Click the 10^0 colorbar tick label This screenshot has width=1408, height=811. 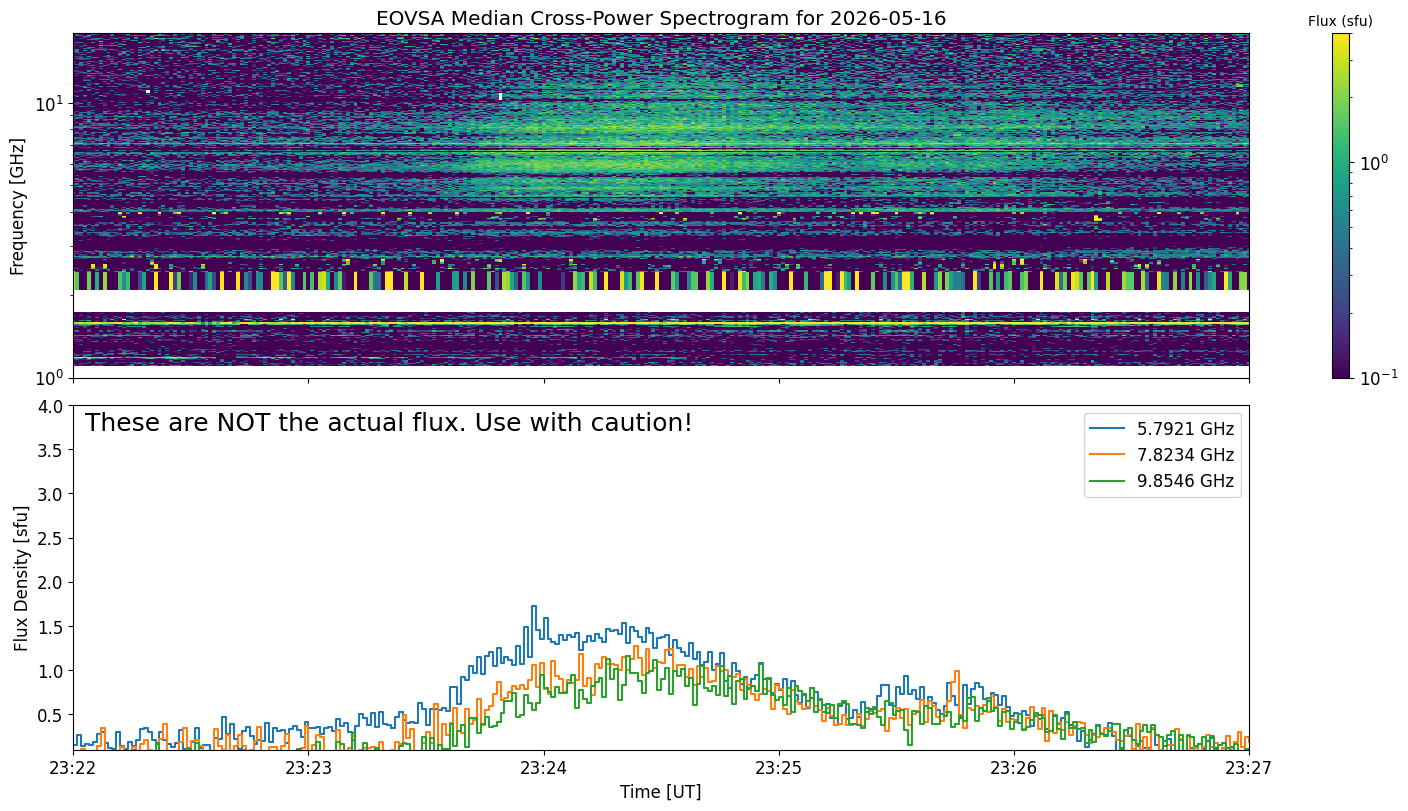(1378, 161)
